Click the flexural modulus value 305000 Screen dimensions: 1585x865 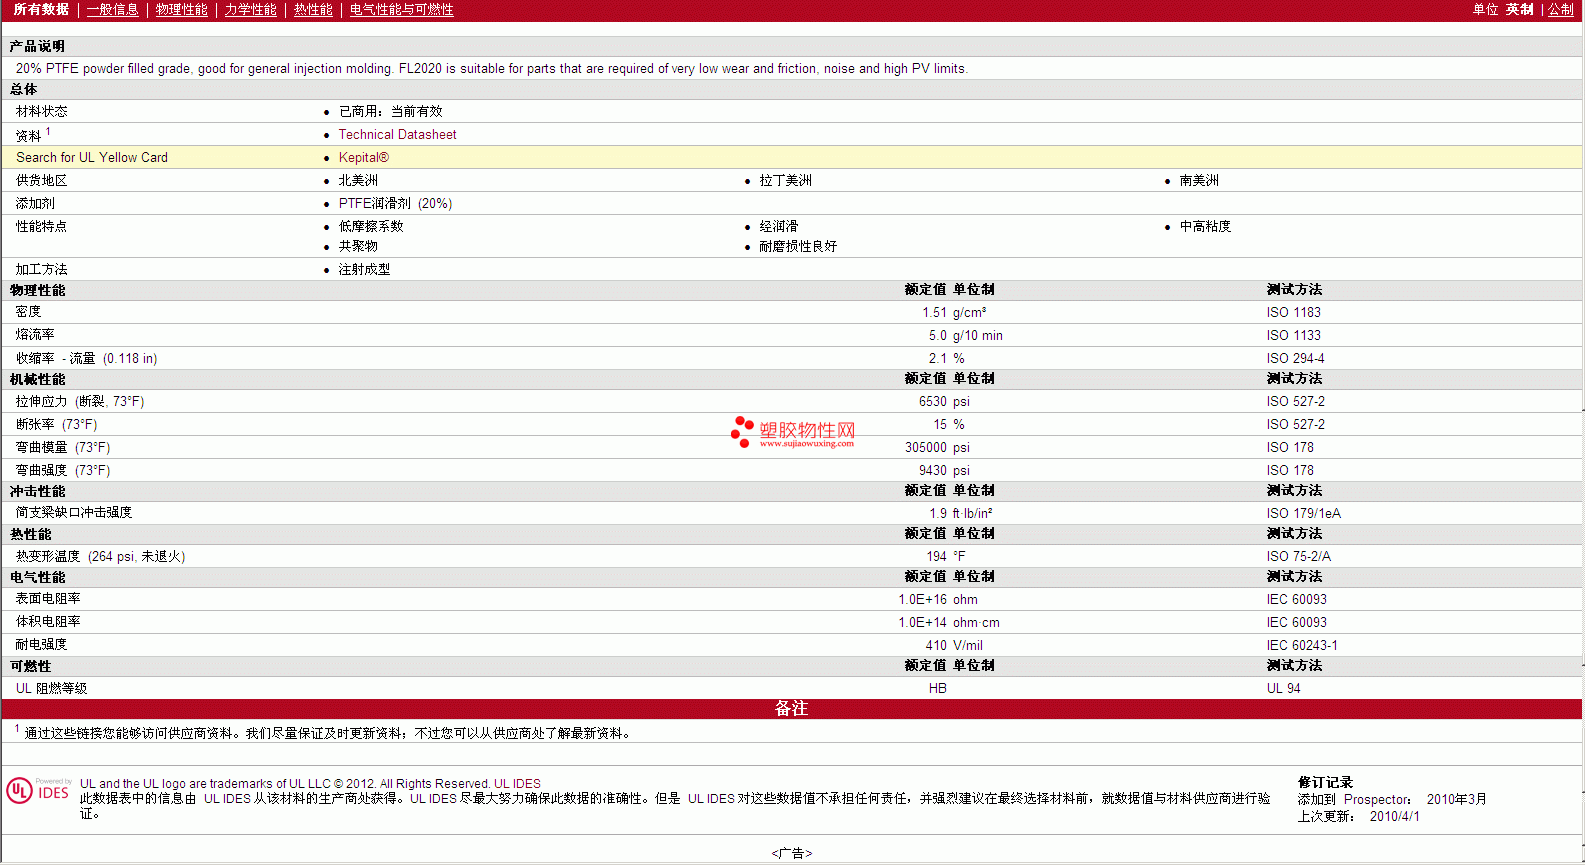point(925,448)
